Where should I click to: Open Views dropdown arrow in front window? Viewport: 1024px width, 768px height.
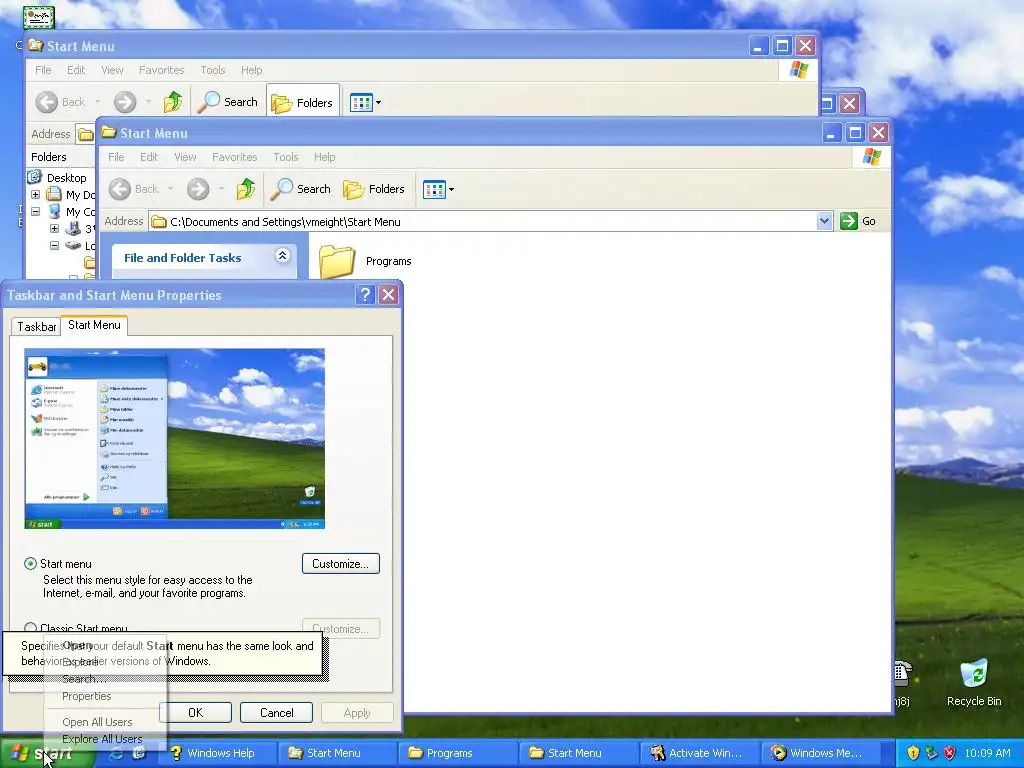point(451,189)
